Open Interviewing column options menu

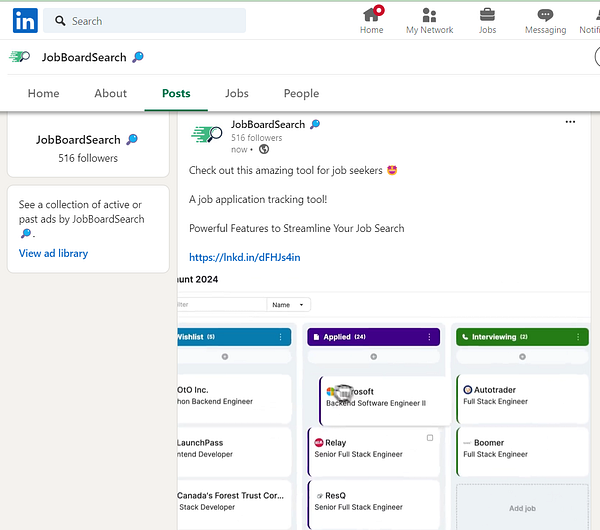tap(578, 337)
